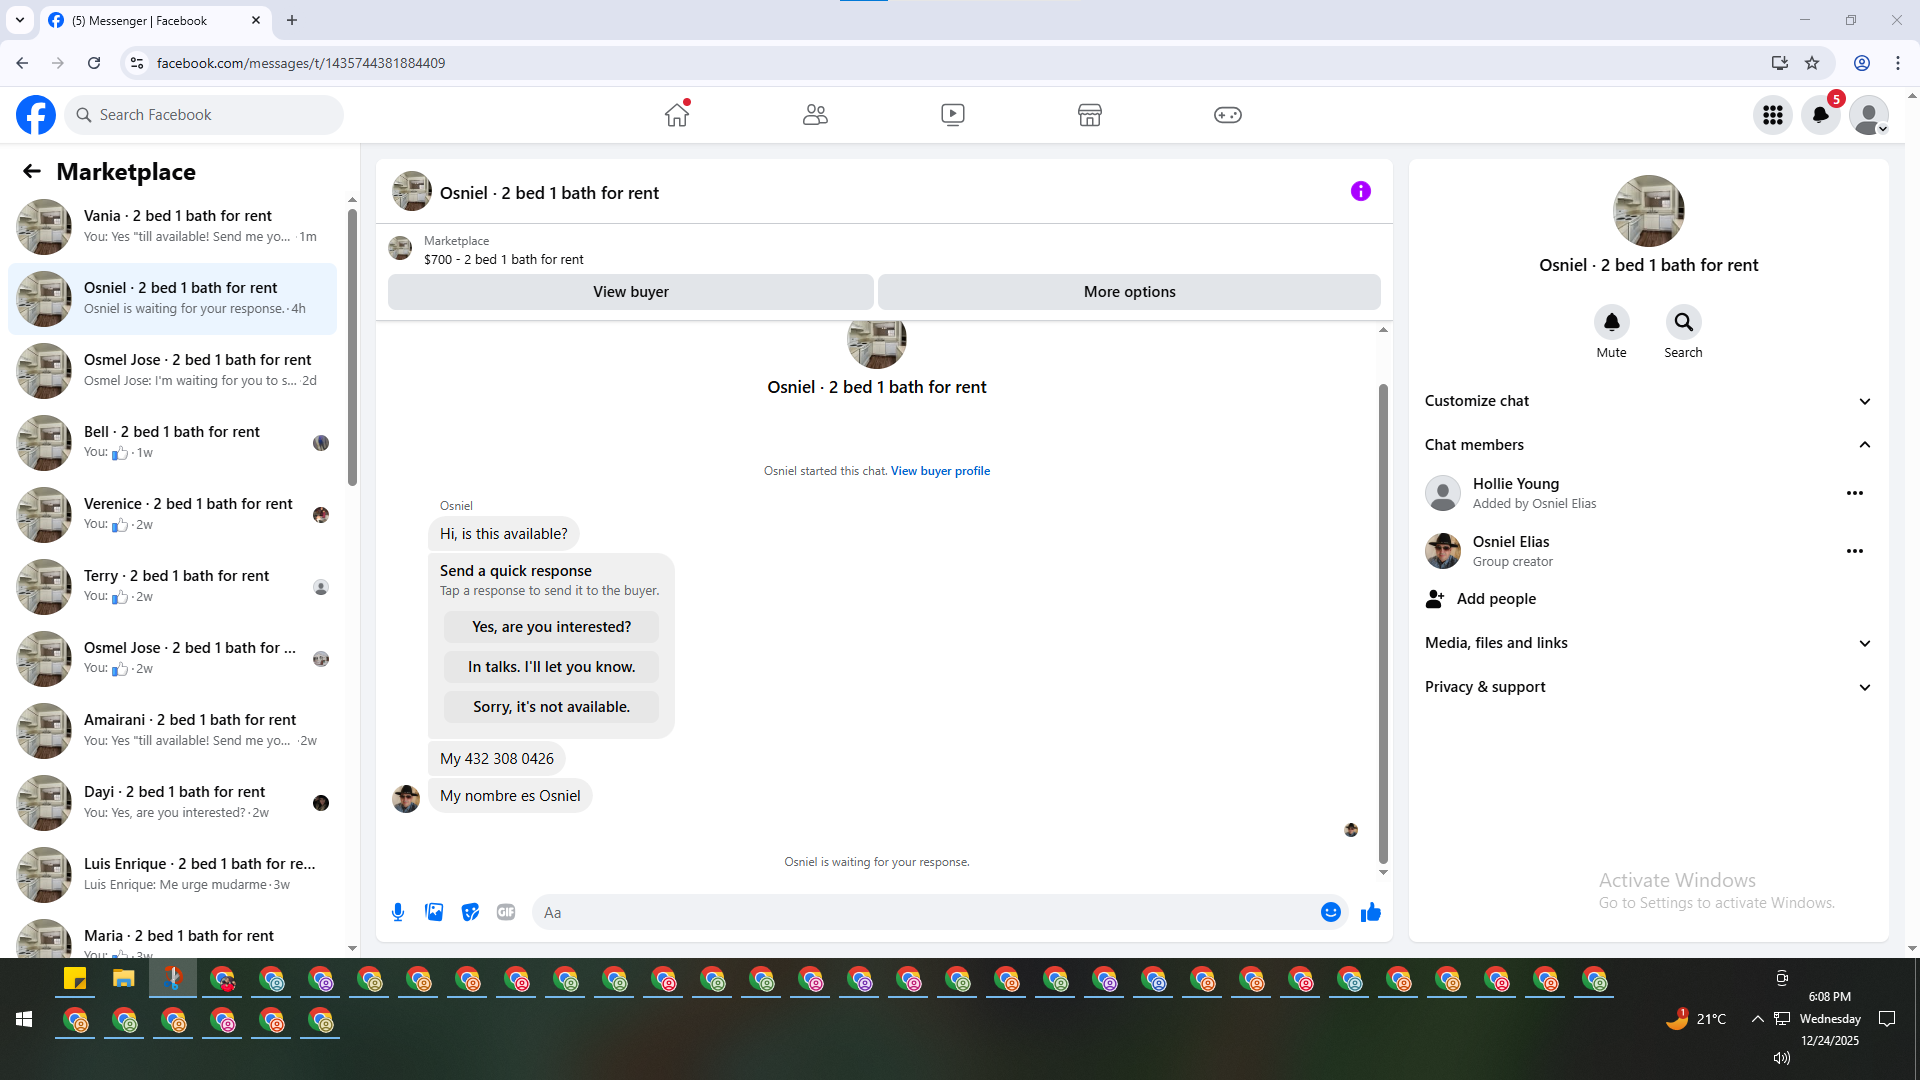This screenshot has height=1080, width=1920.
Task: Open the sticker picker icon
Action: tap(470, 912)
